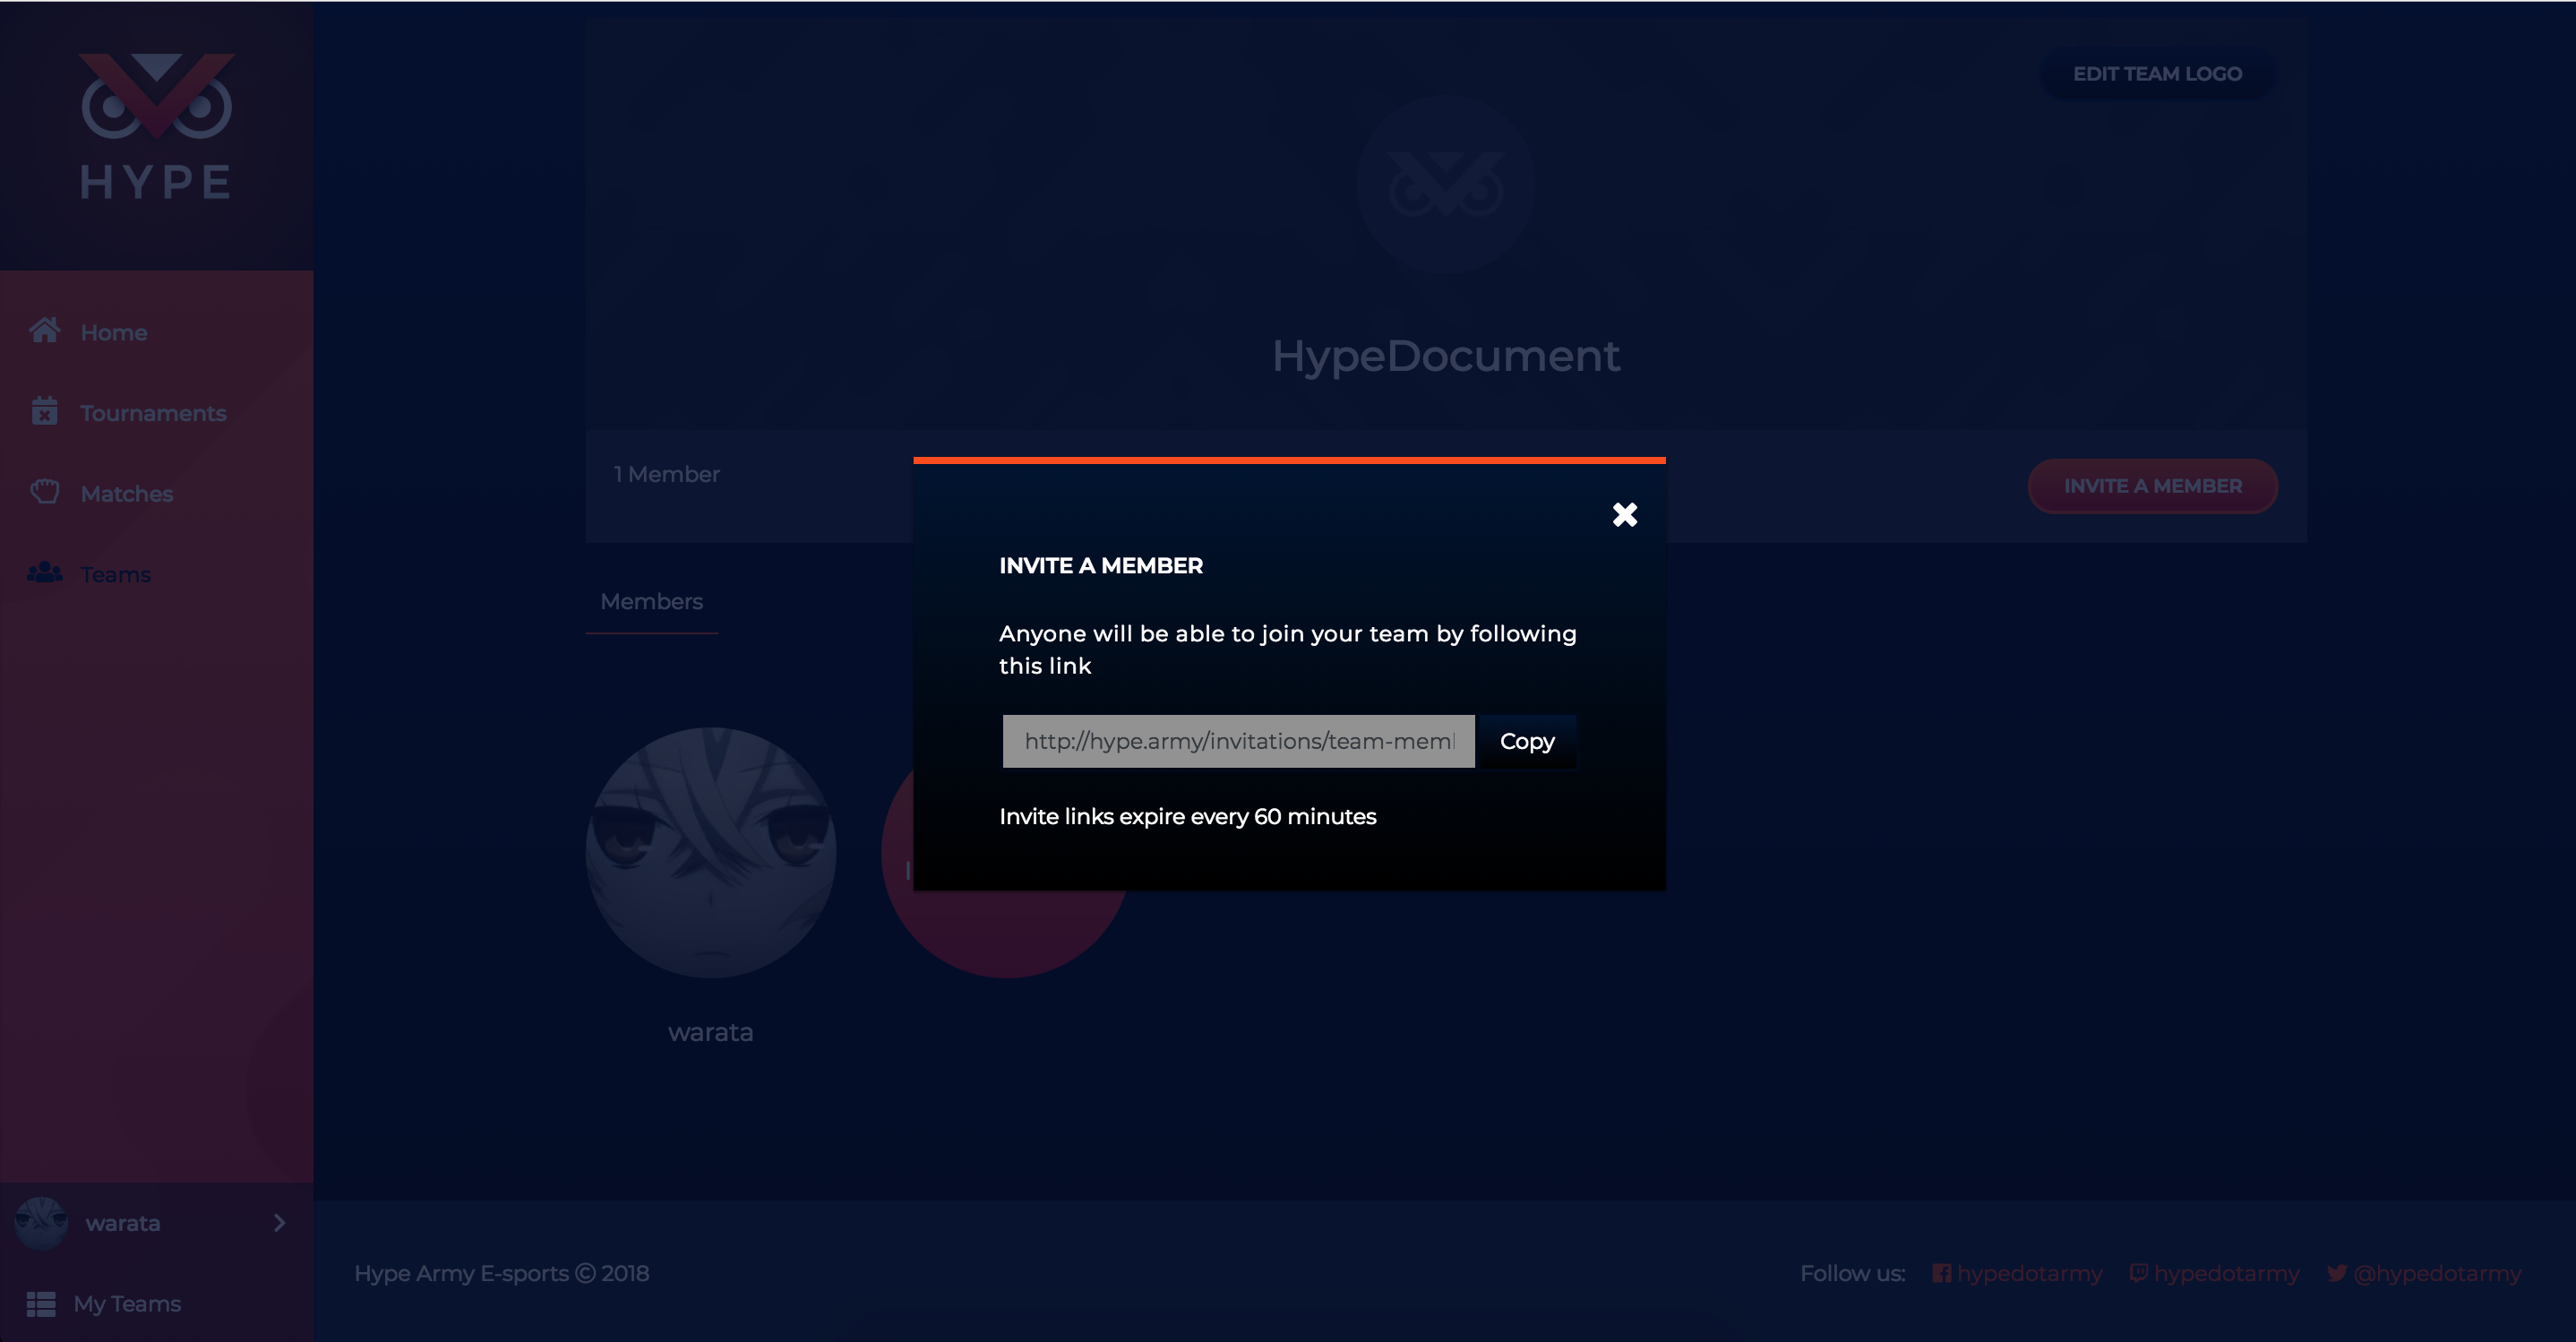Click warata's small profile avatar in sidebar

(x=41, y=1222)
